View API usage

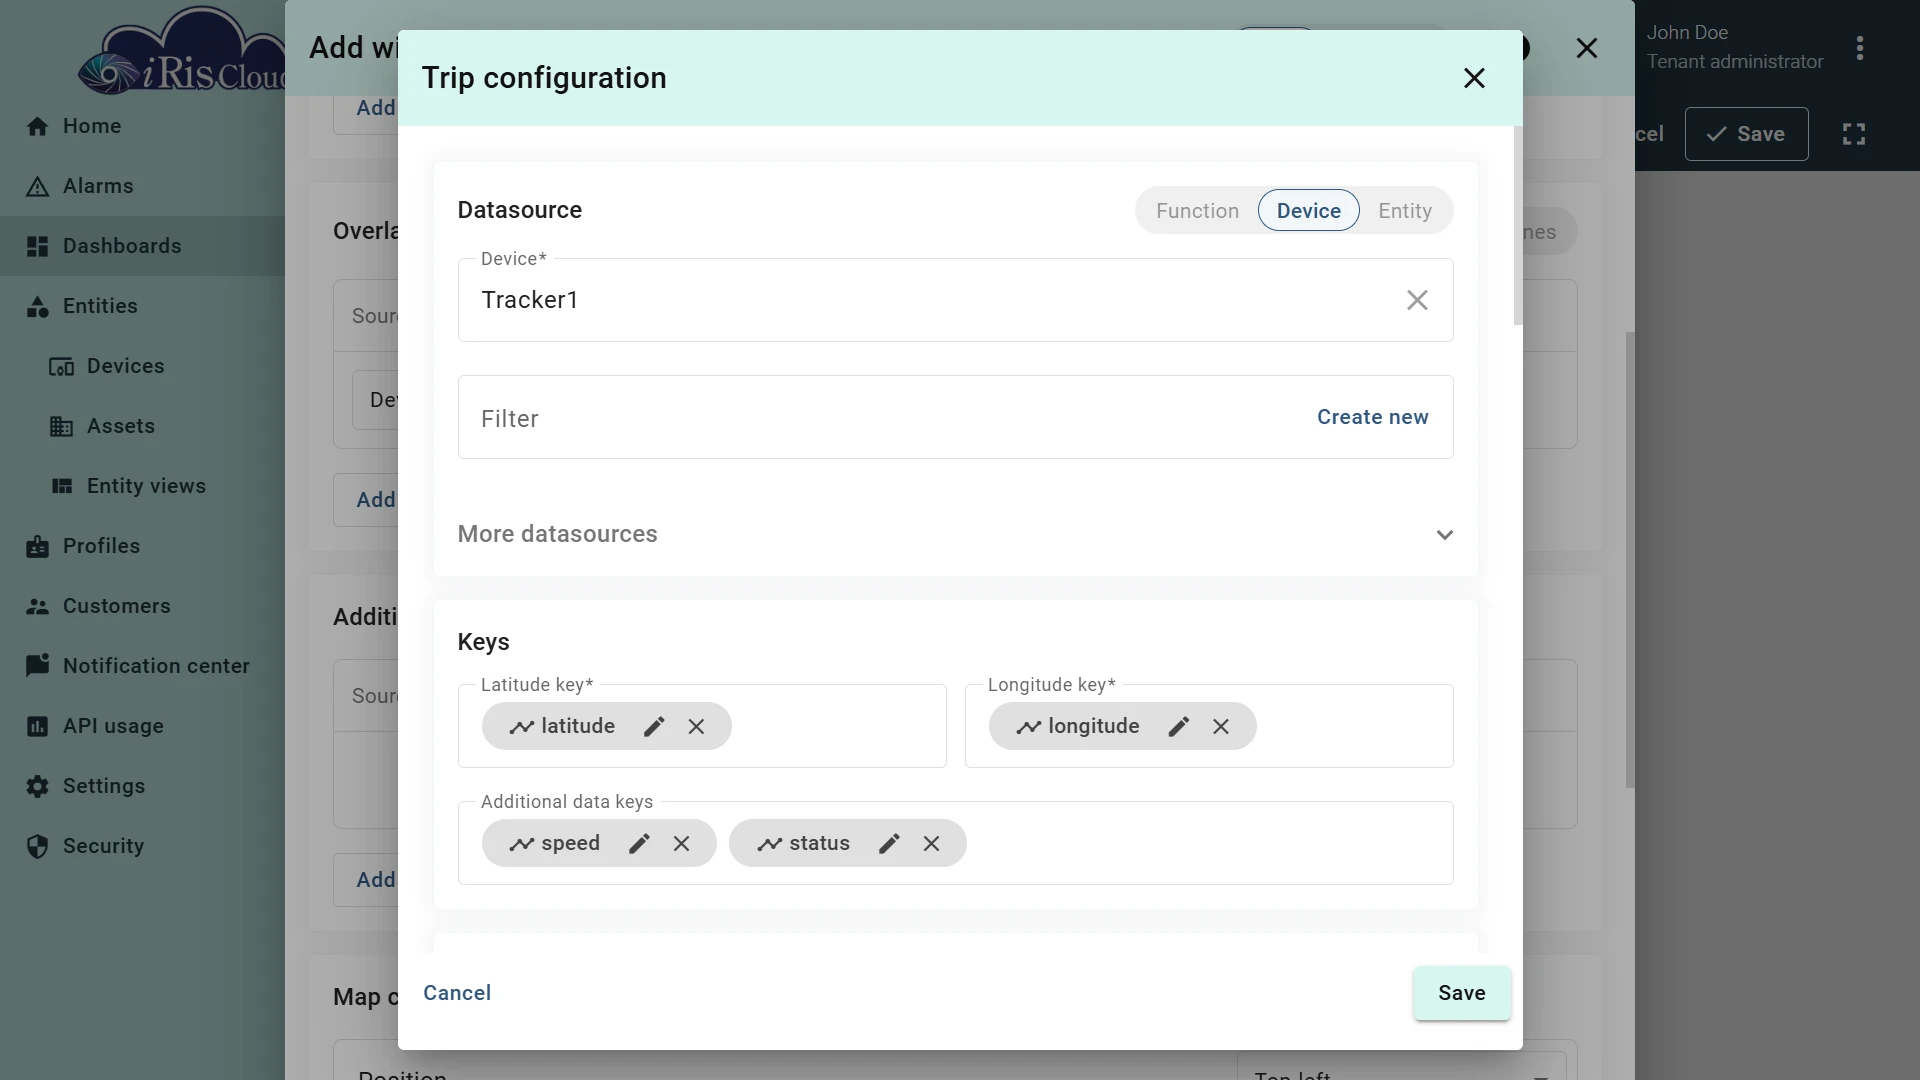142,726
